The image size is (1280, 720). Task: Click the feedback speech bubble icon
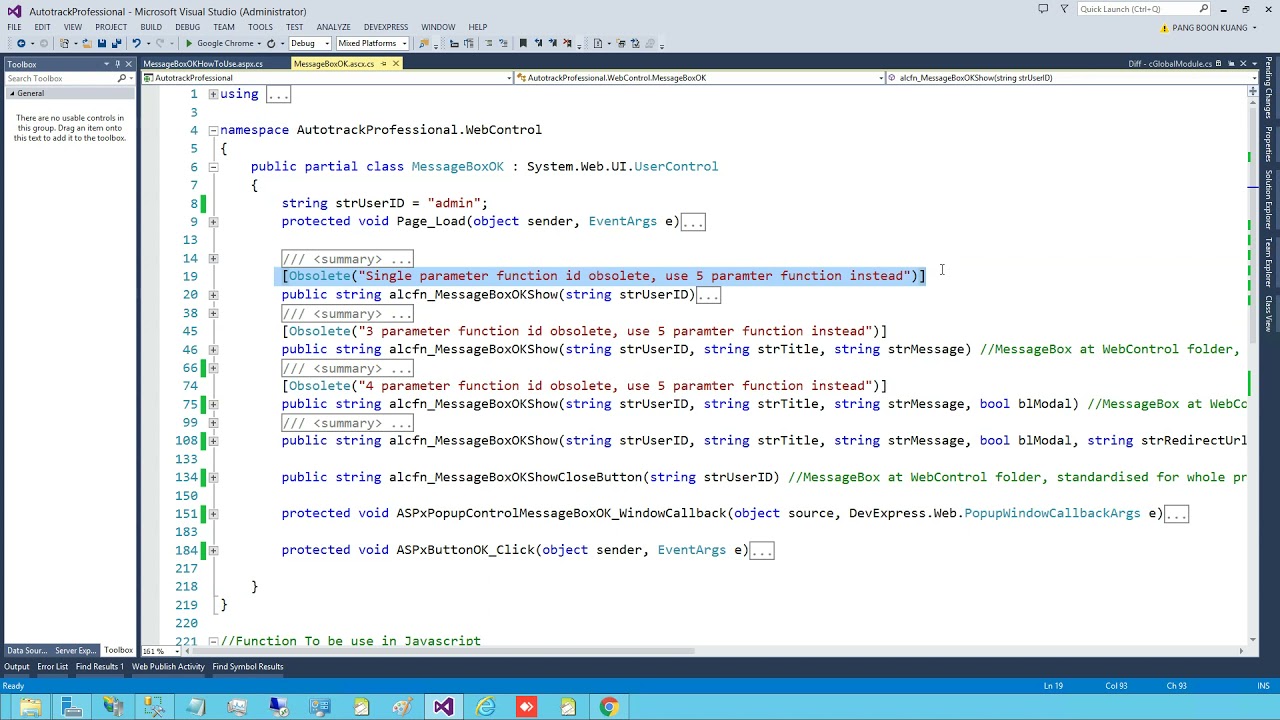[1043, 9]
